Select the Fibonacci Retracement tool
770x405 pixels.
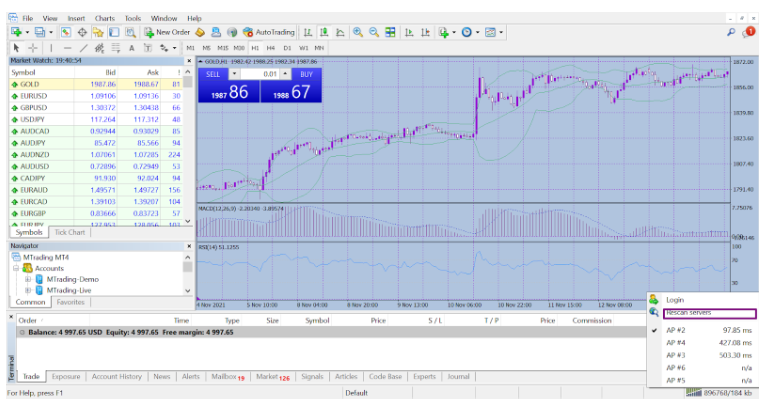point(115,48)
